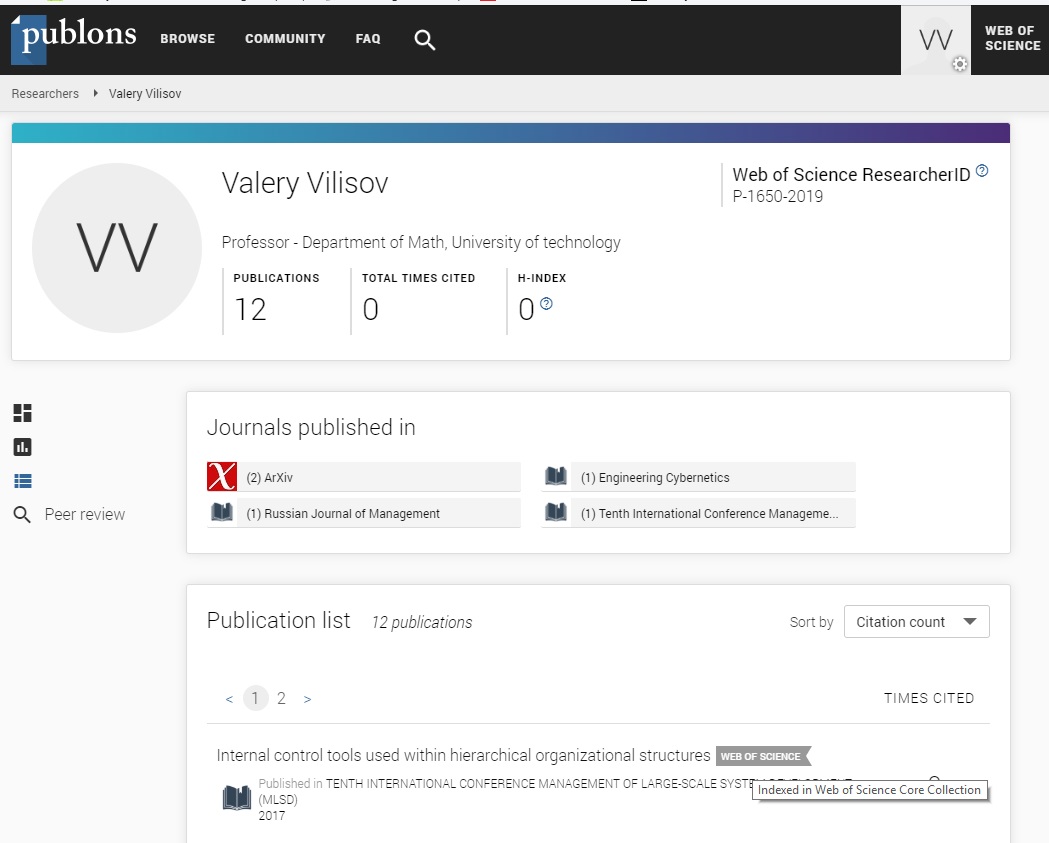This screenshot has height=843, width=1049.
Task: Click the Times Cited column header
Action: click(929, 698)
